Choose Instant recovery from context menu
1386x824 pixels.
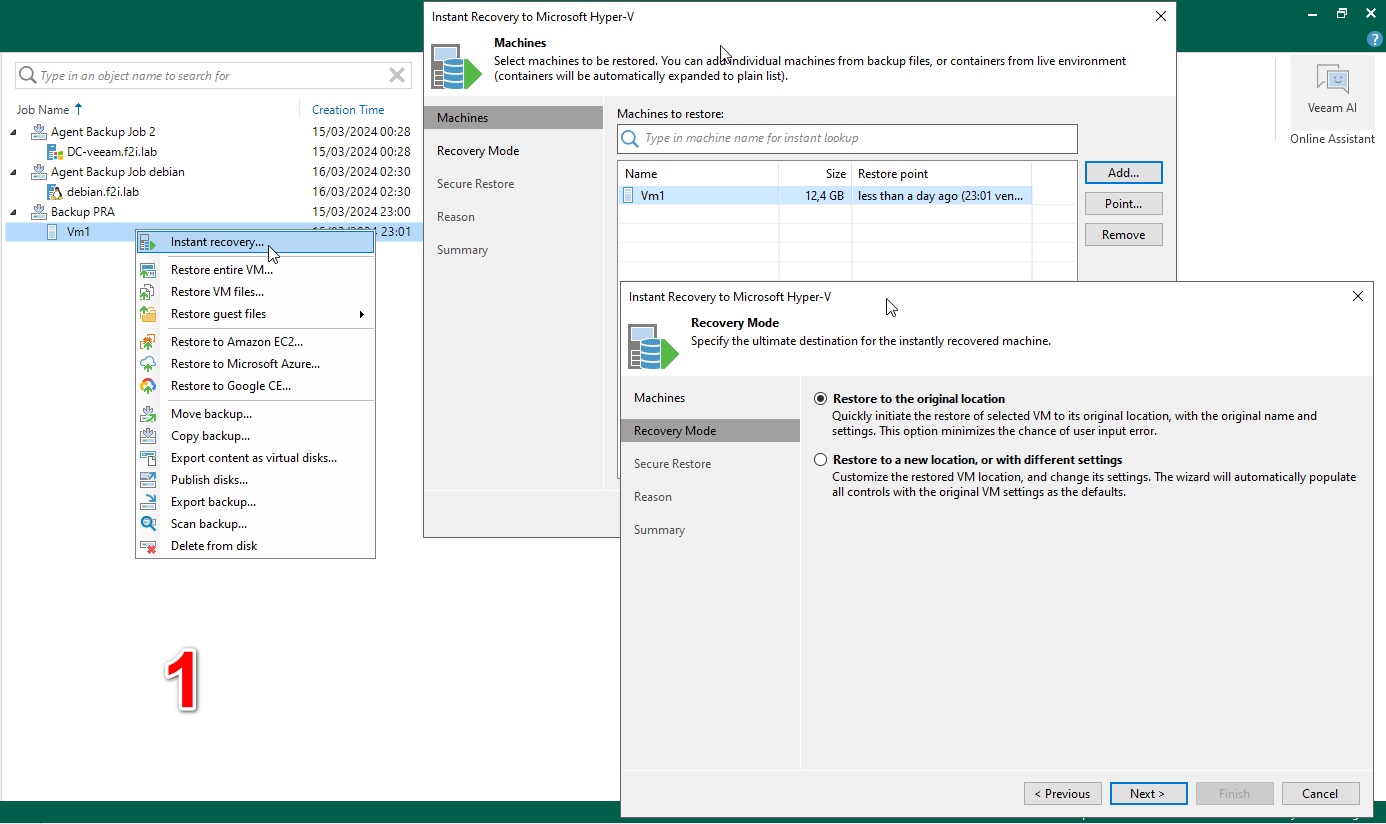(x=255, y=242)
